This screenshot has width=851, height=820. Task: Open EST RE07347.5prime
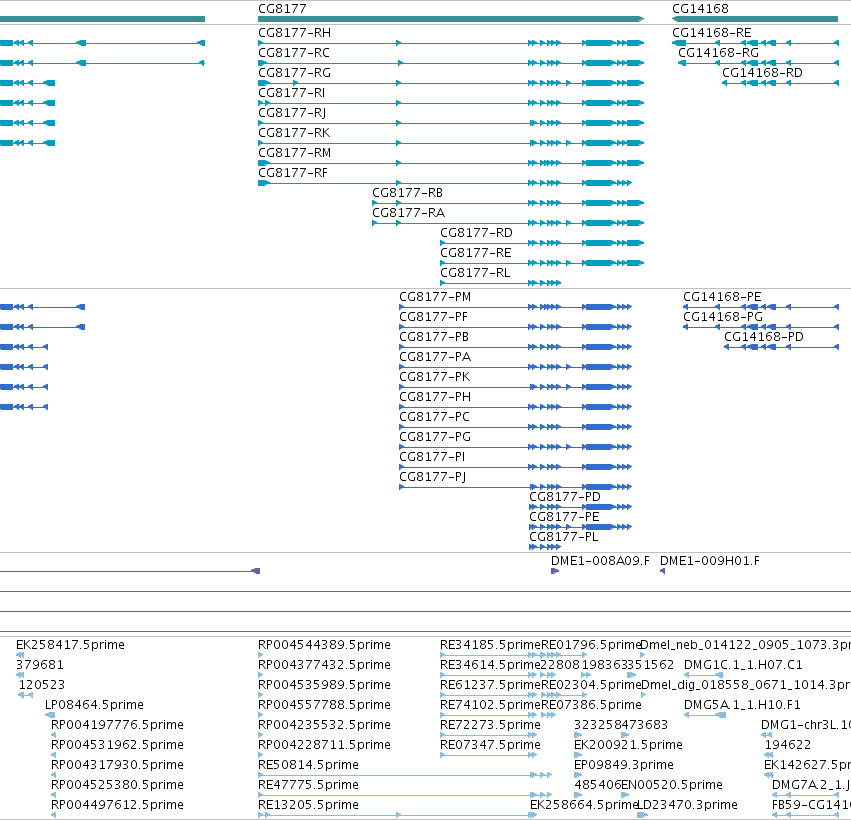491,746
